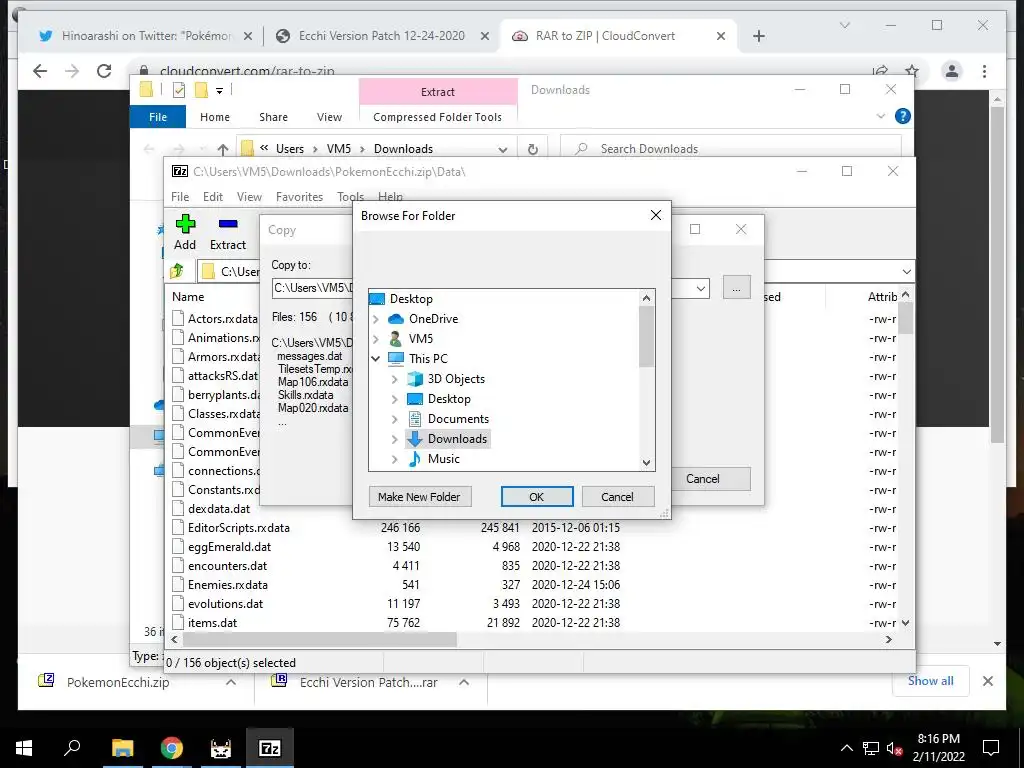1024x768 pixels.
Task: Click the muted volume tray icon
Action: tap(894, 749)
